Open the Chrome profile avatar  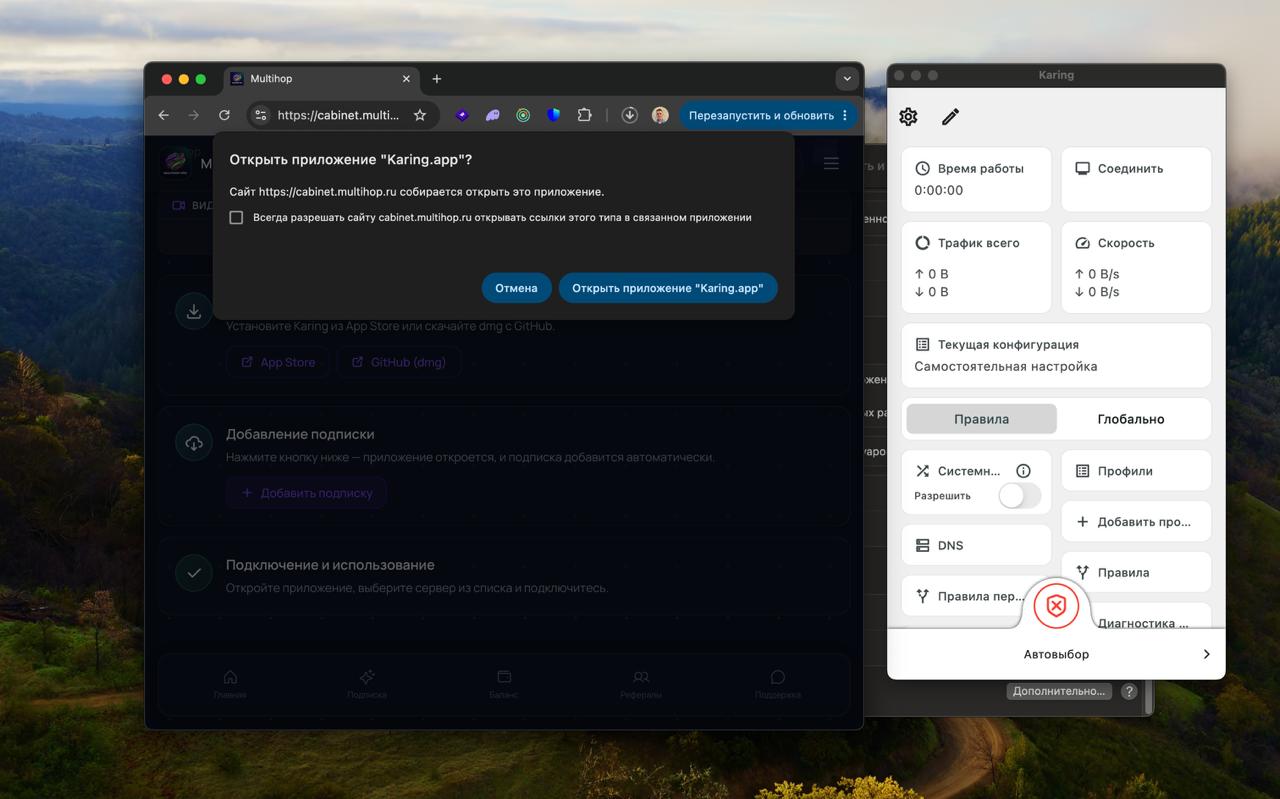pyautogui.click(x=660, y=116)
